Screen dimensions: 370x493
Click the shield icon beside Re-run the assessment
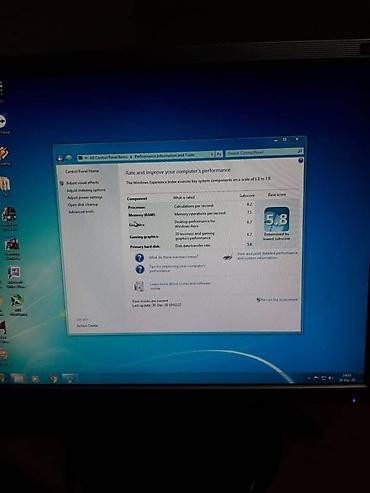[258, 300]
